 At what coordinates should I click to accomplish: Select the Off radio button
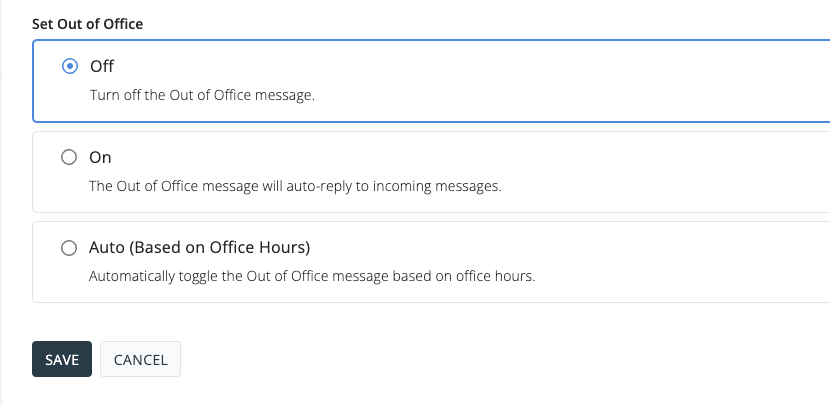69,67
